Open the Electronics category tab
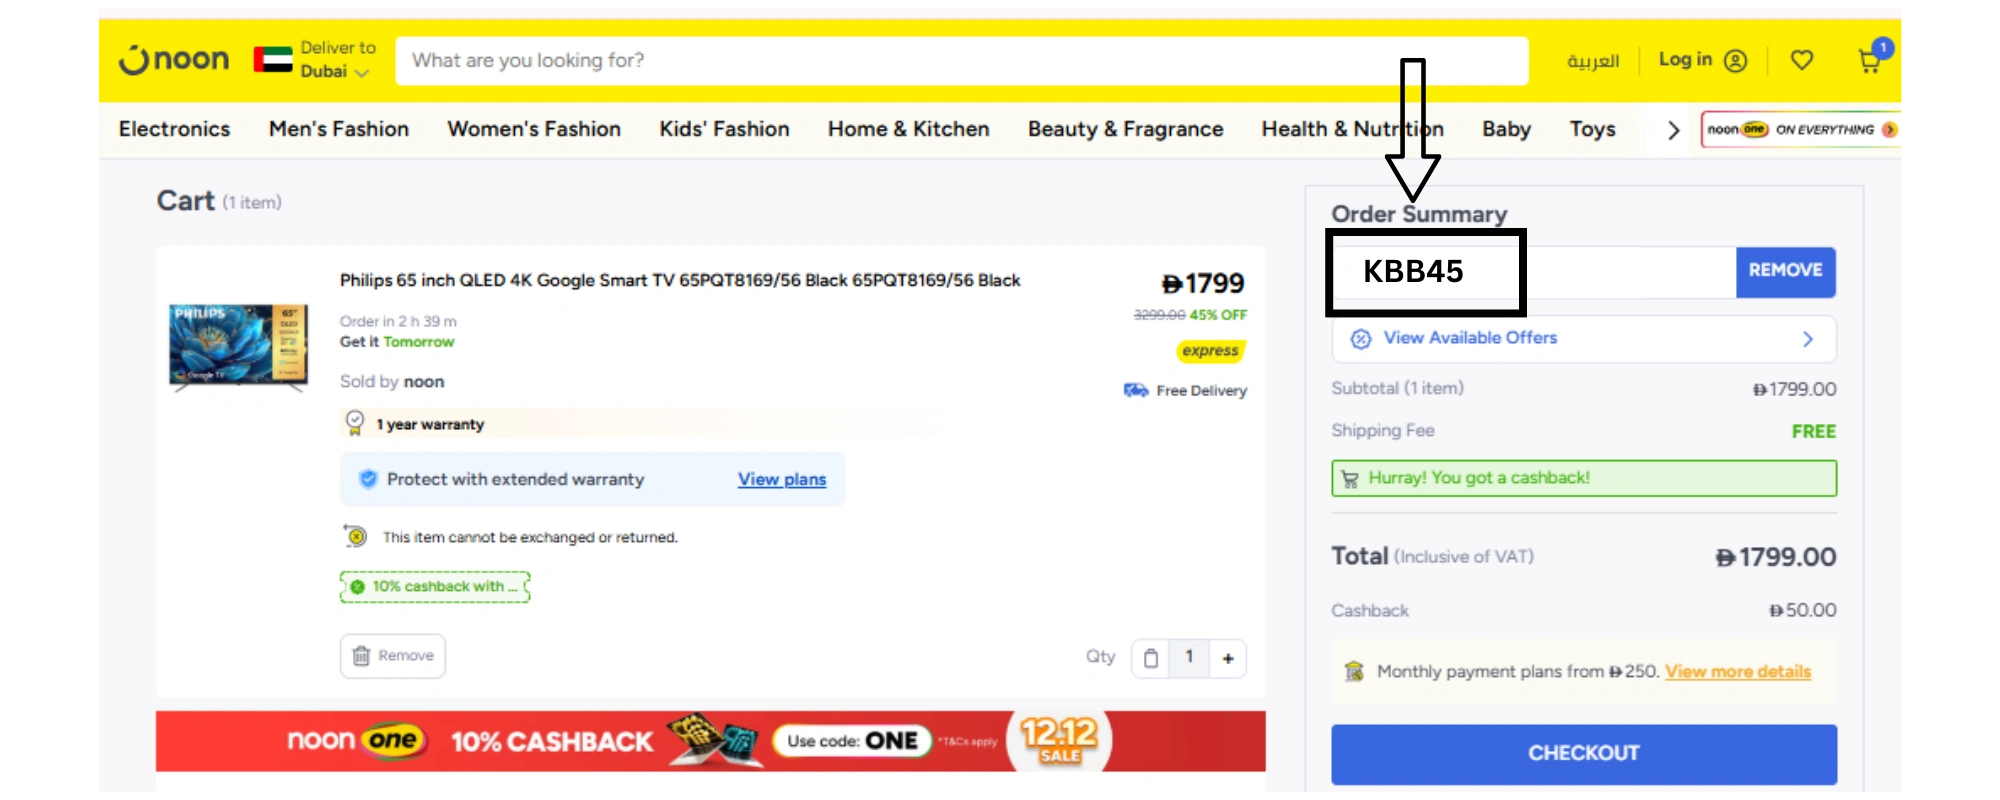2000x800 pixels. coord(173,129)
